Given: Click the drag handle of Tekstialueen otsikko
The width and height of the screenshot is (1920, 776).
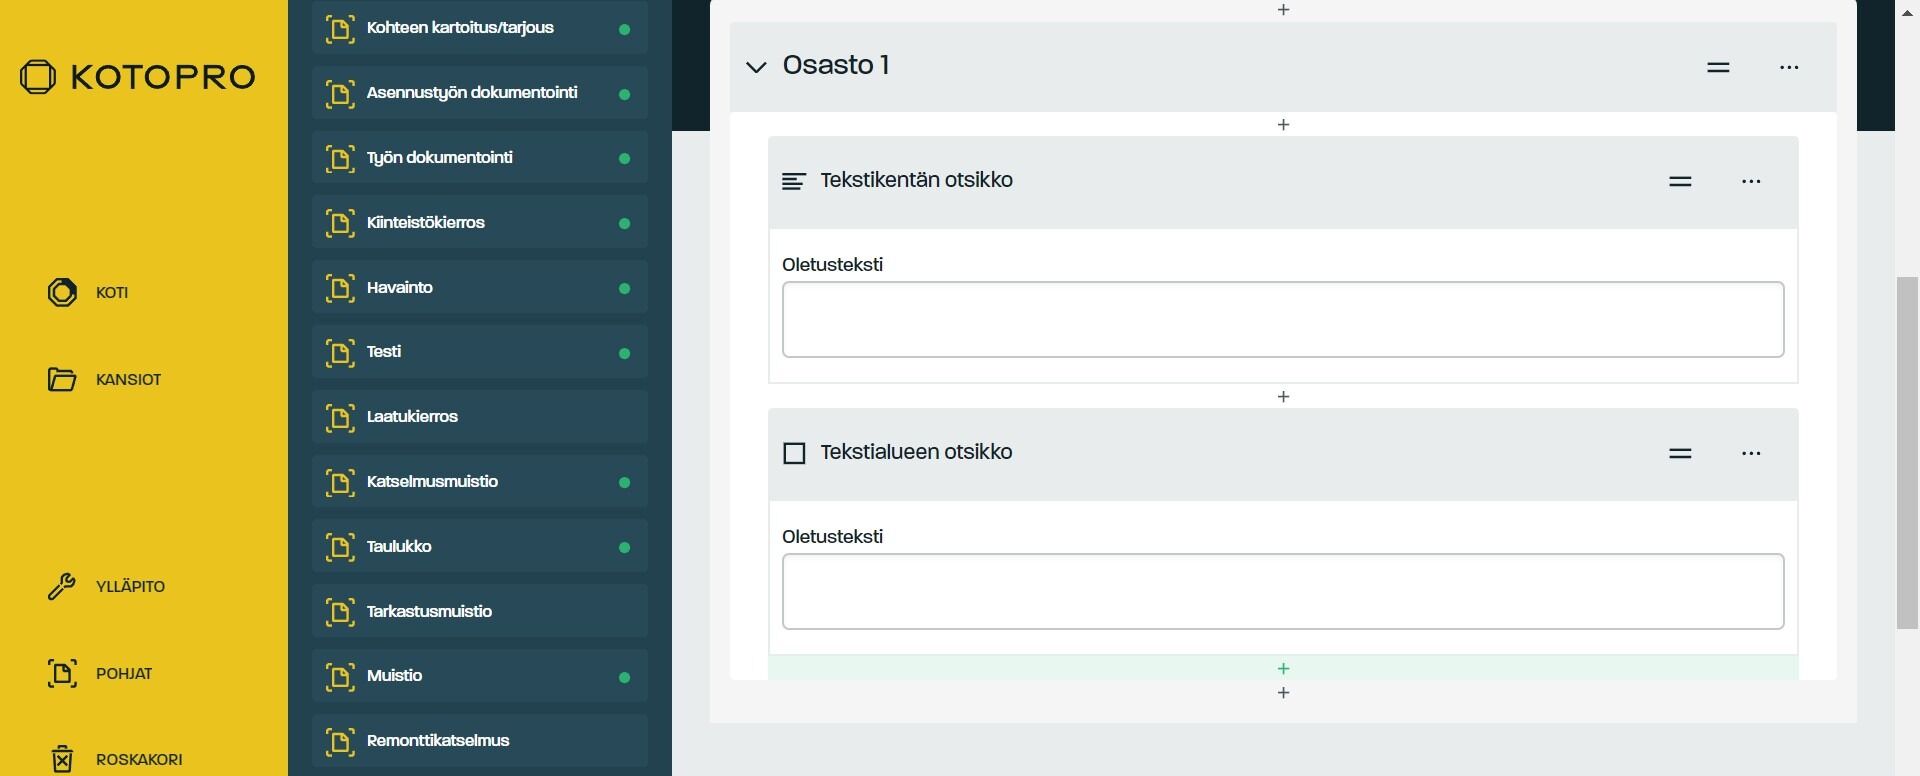Looking at the screenshot, I should 1680,453.
